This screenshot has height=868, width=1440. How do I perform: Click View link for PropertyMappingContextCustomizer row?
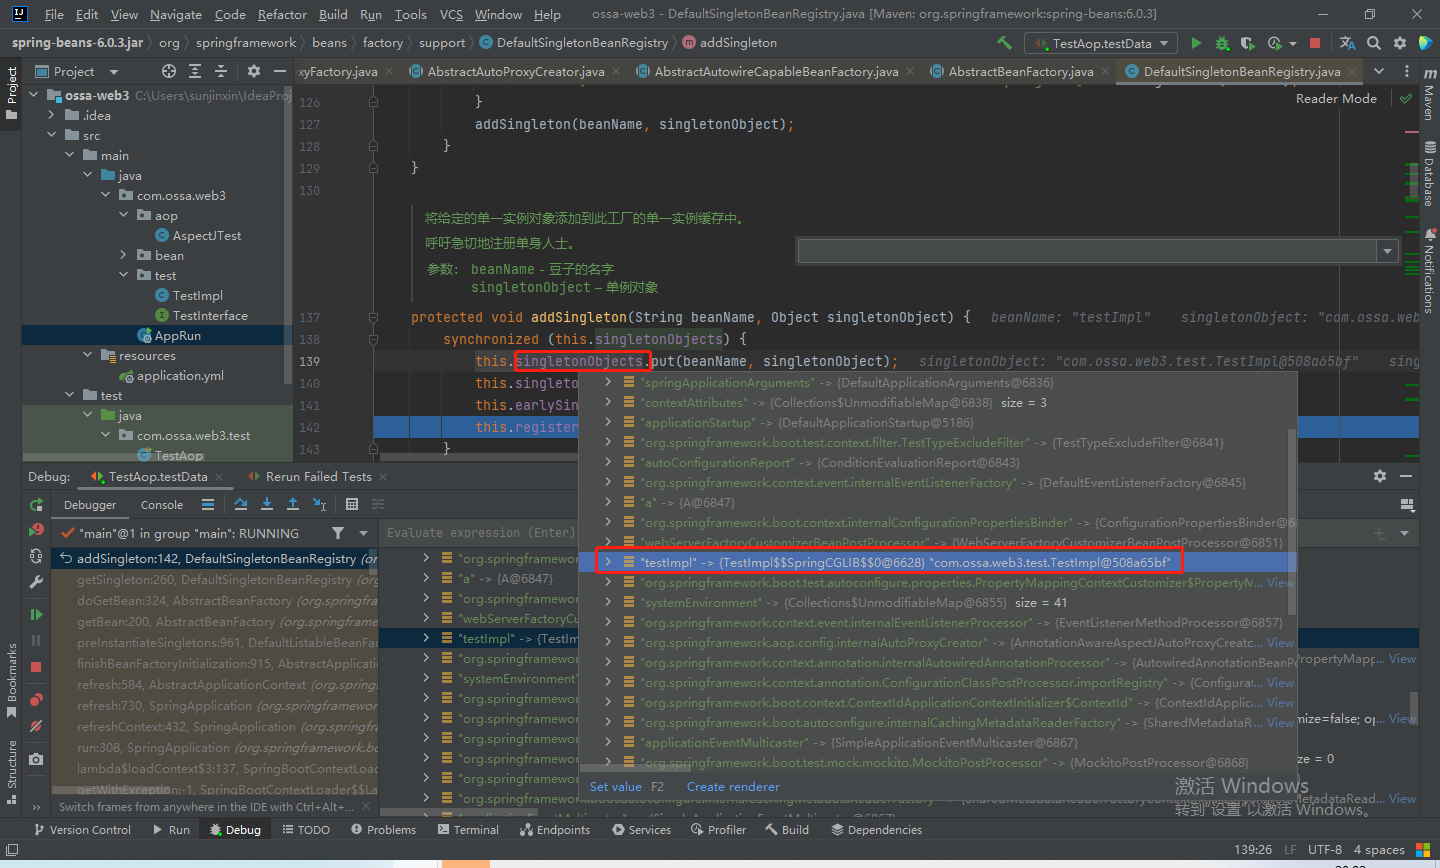tap(1280, 582)
